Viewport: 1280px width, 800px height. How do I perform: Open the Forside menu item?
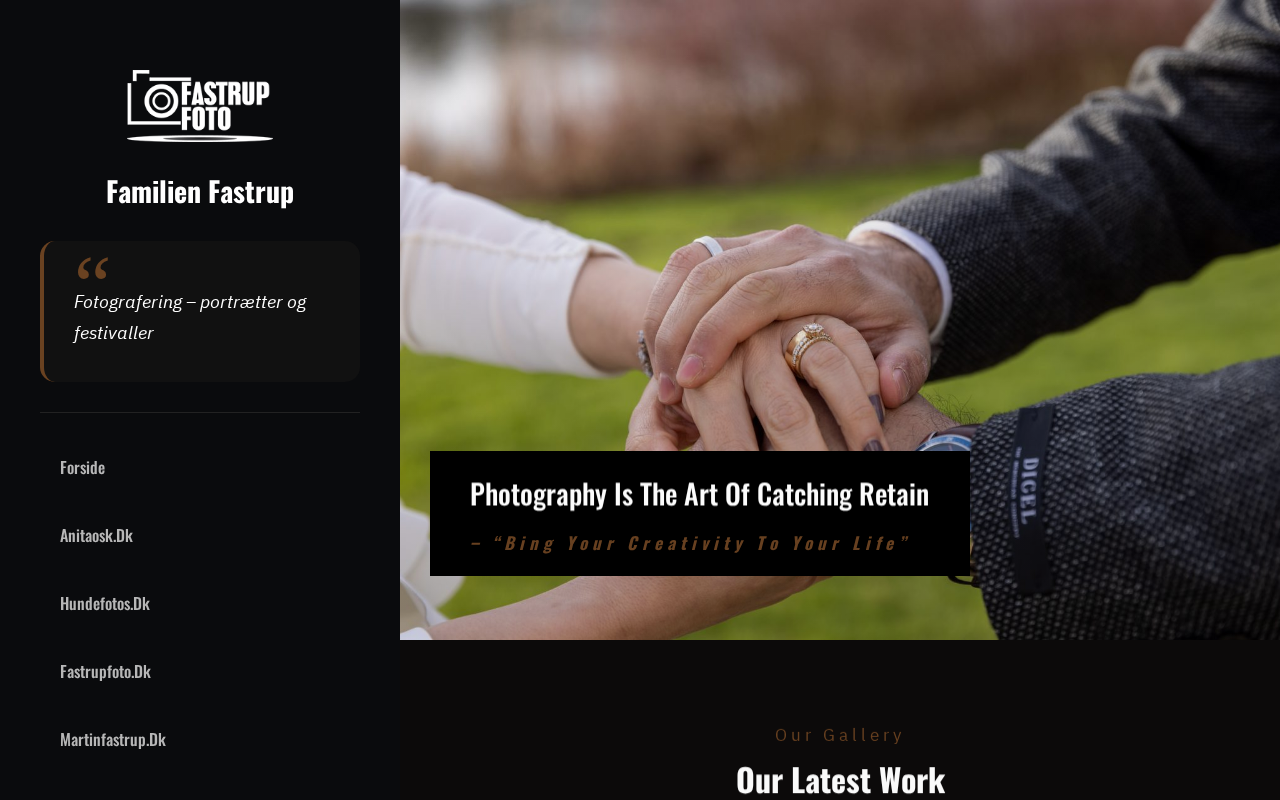coord(82,467)
